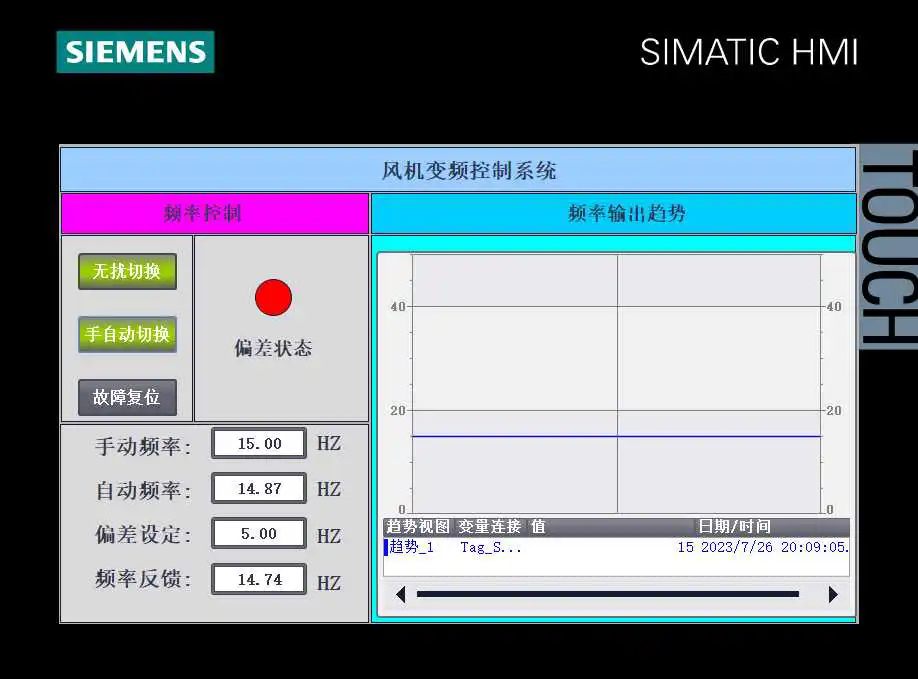Viewport: 918px width, 679px height.
Task: Select the 手动频率 input field
Action: click(x=259, y=443)
